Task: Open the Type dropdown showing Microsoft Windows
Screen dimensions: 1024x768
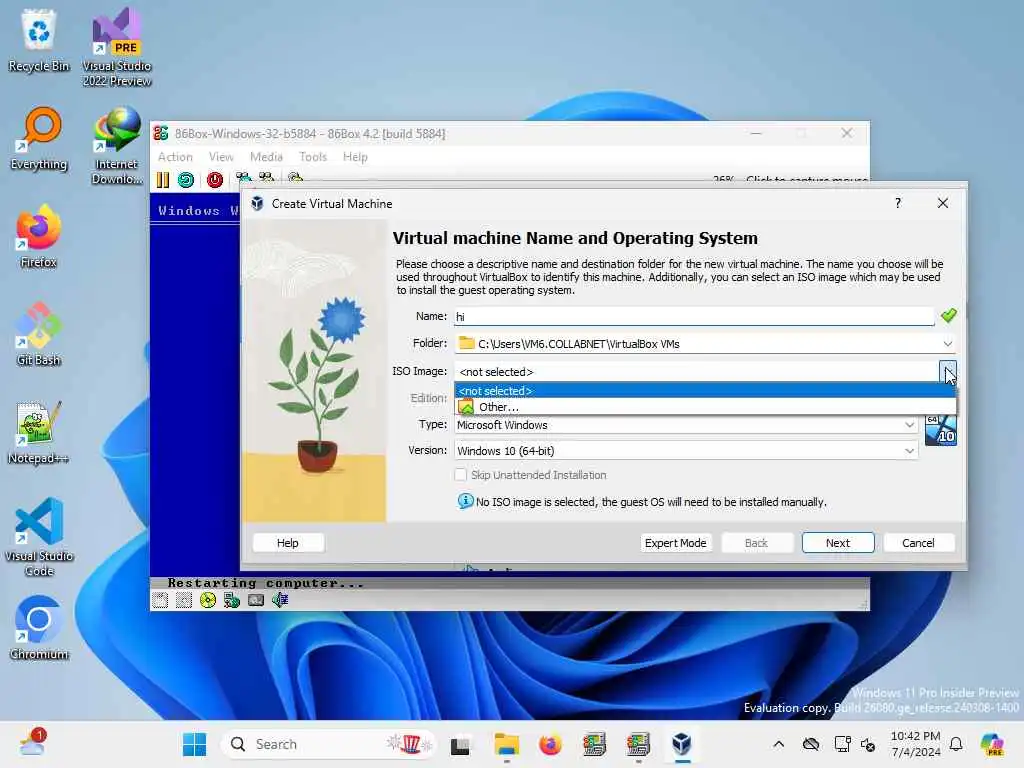Action: tap(686, 425)
